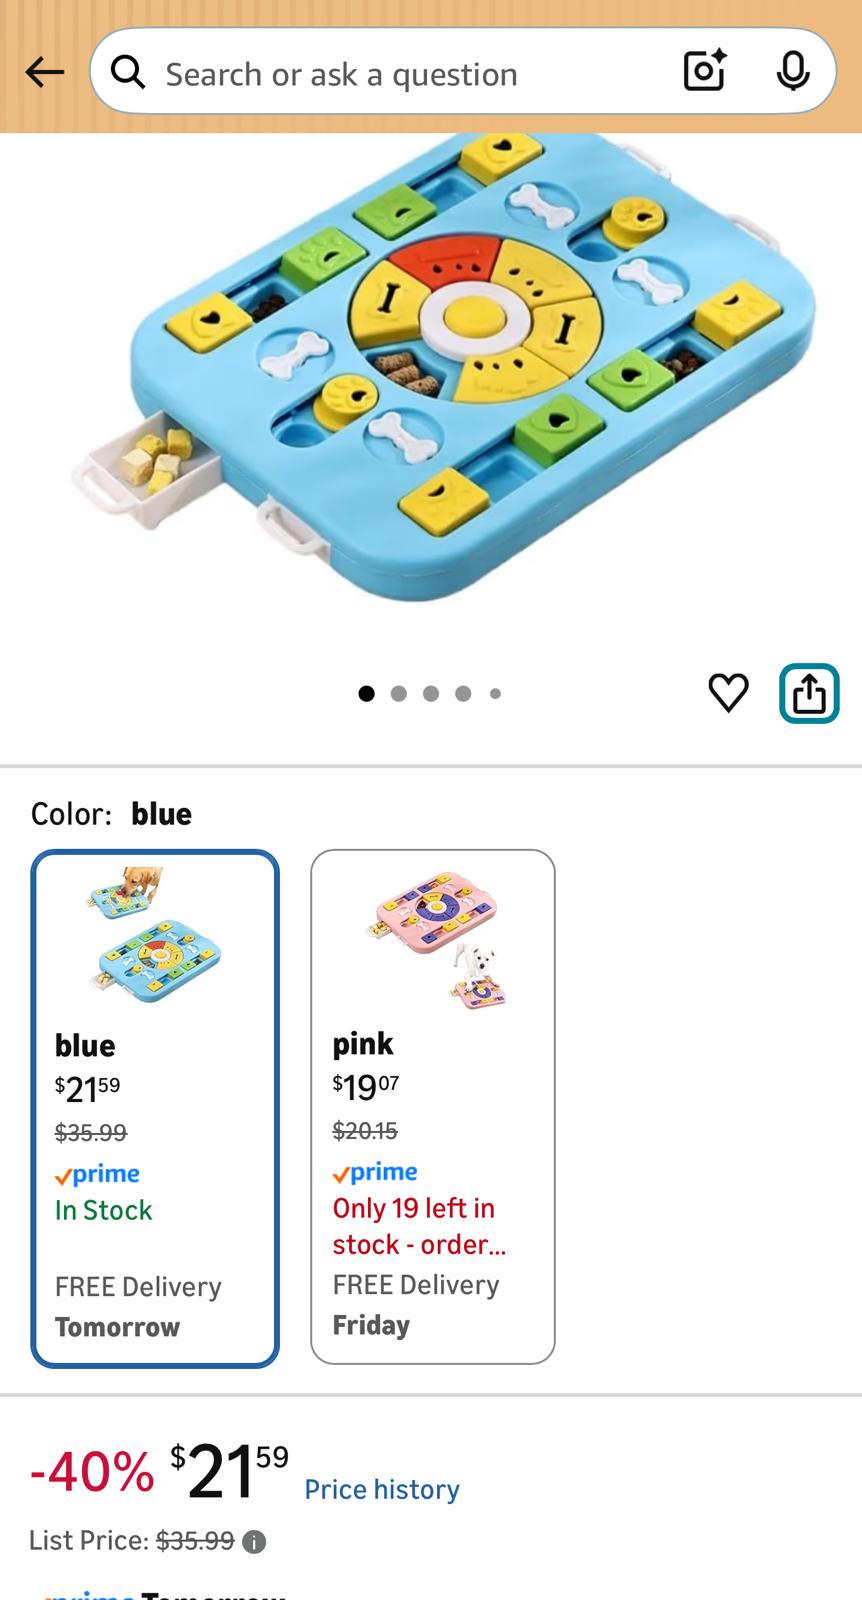Tap the back arrow icon
This screenshot has width=862, height=1600.
point(45,72)
